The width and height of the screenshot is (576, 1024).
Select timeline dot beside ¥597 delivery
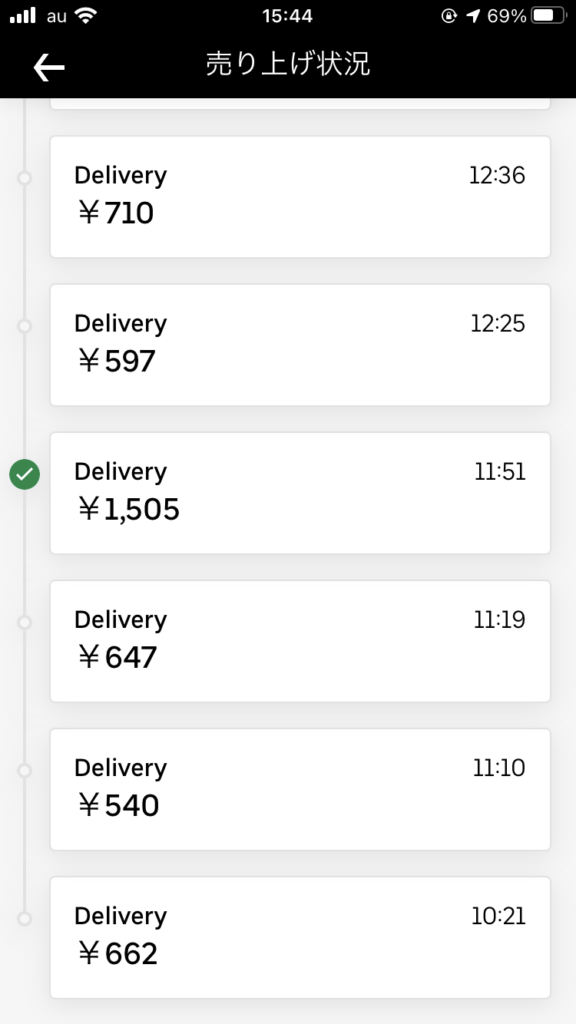(25, 326)
